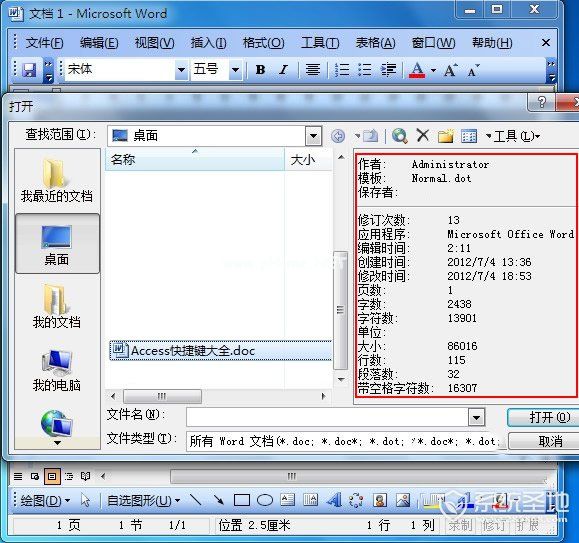Click the file list vertical scrollbar thumb

[340, 310]
